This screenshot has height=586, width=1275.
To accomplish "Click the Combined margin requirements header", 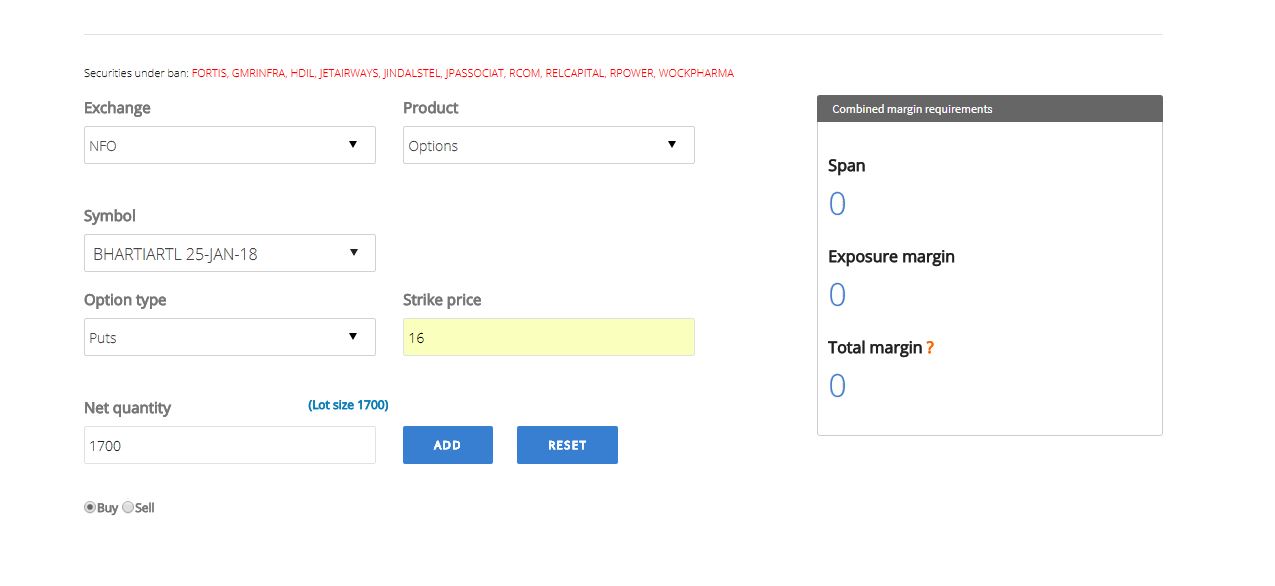I will (990, 109).
